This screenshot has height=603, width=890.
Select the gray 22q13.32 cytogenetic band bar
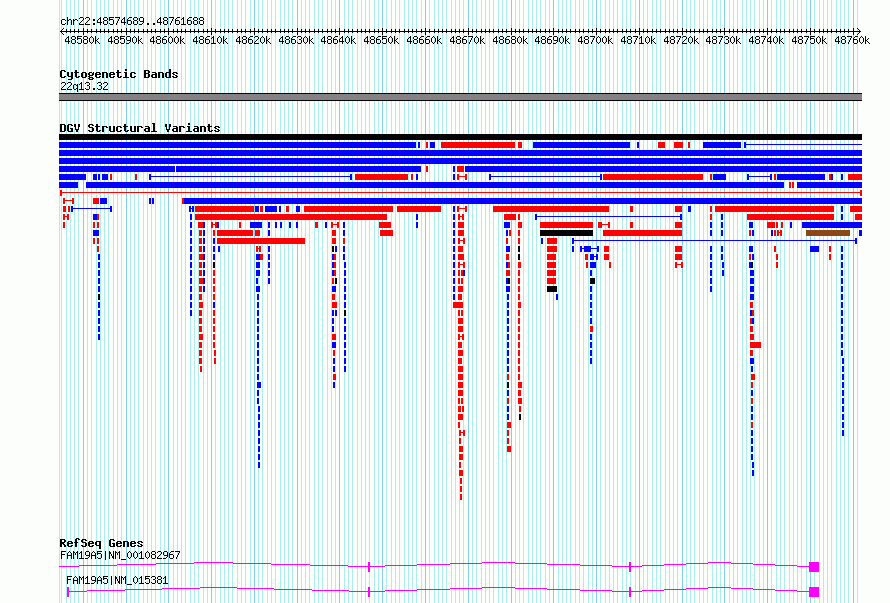tap(460, 97)
